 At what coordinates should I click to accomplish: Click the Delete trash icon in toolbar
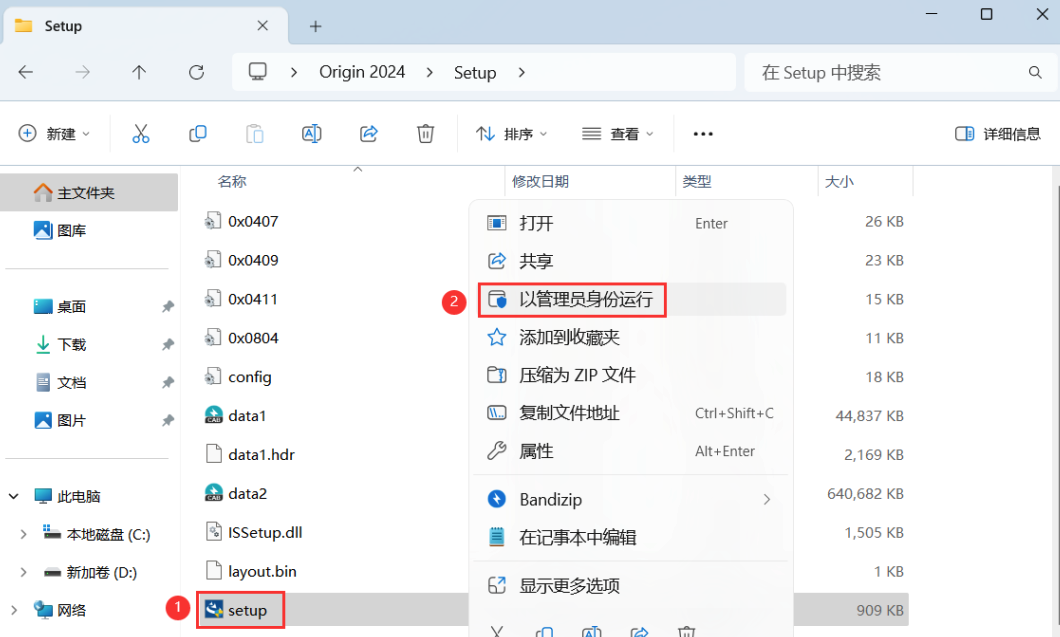[425, 134]
